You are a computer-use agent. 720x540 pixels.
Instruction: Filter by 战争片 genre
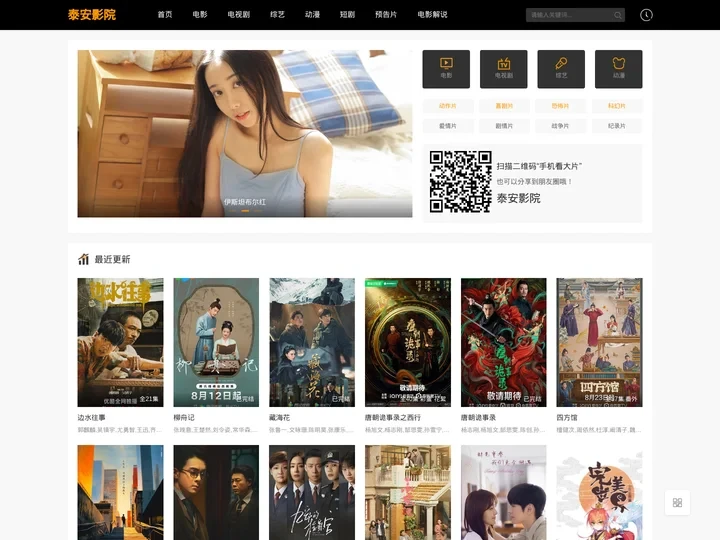pyautogui.click(x=561, y=126)
